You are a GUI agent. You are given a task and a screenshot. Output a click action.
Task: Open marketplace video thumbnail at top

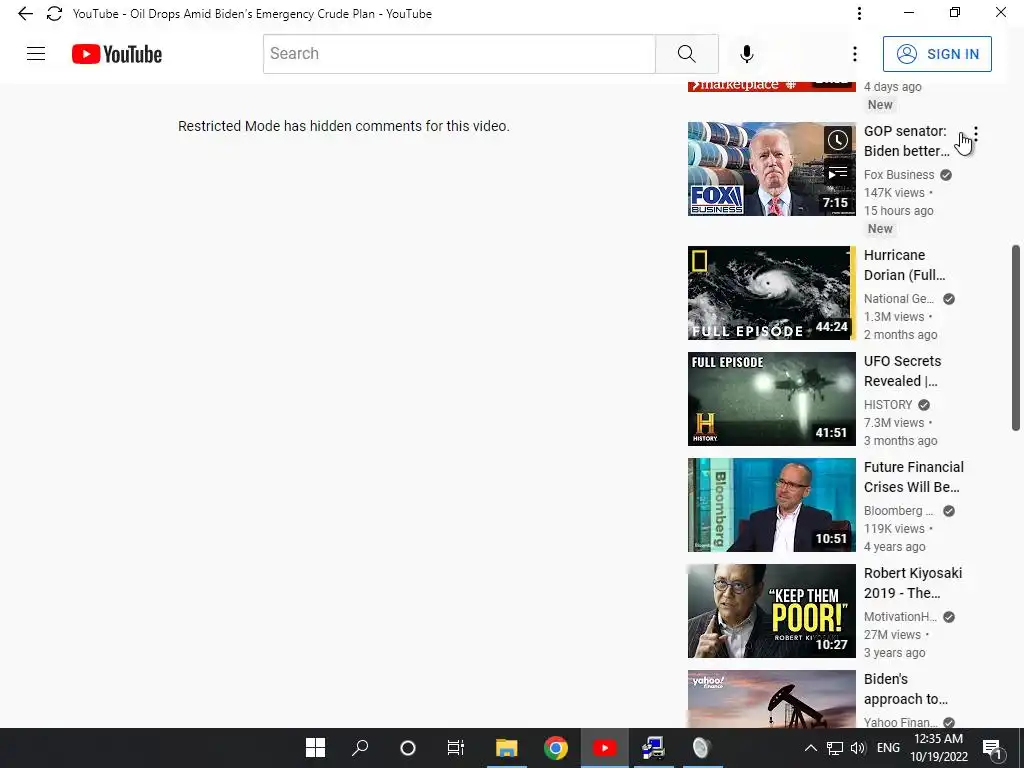coord(771,86)
